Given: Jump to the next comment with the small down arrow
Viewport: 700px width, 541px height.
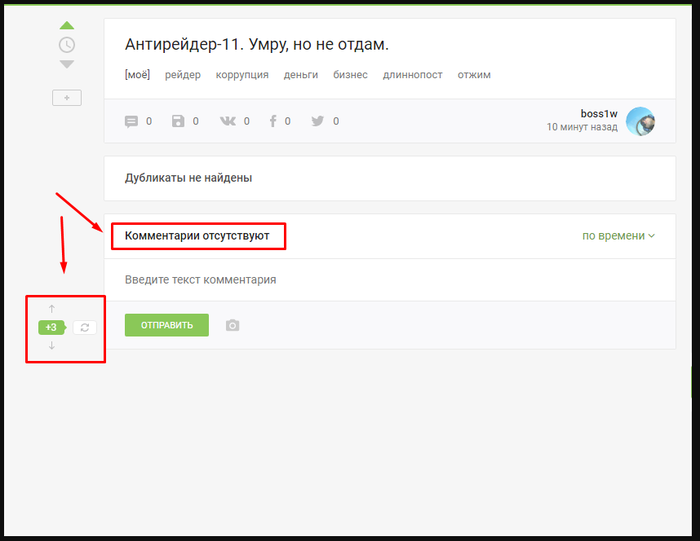Looking at the screenshot, I should tap(52, 345).
